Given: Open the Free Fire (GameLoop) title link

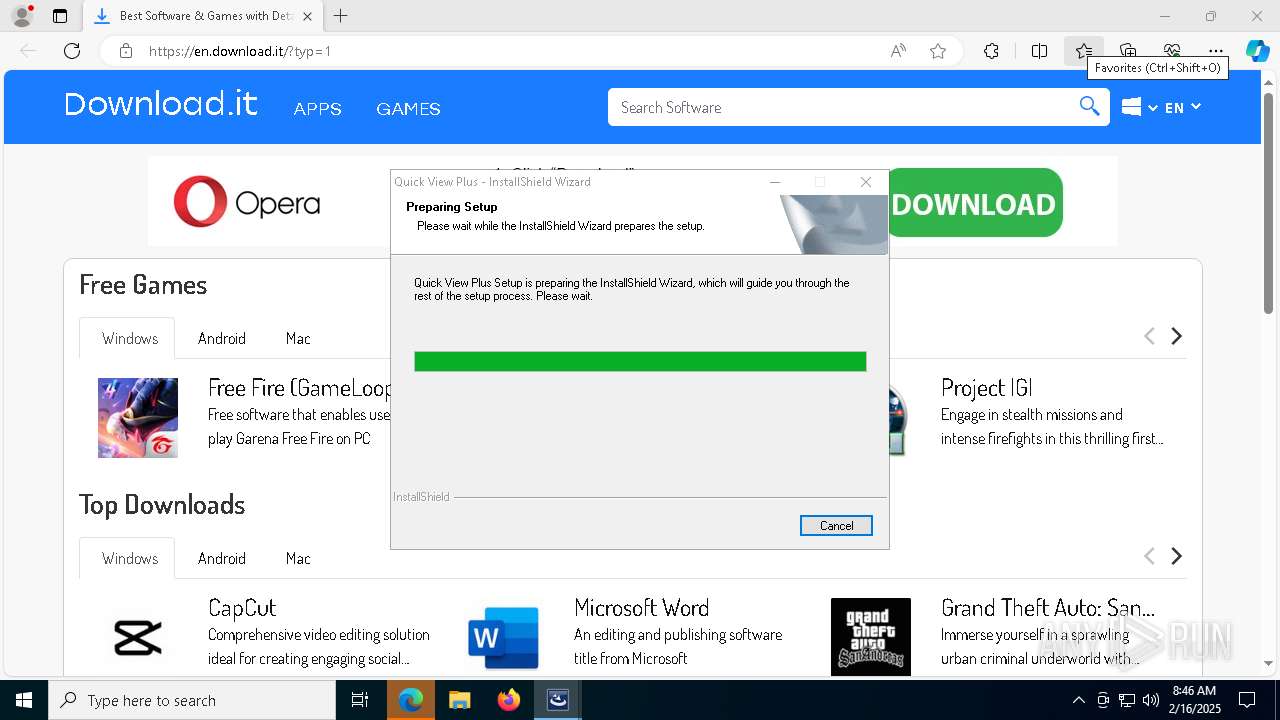Looking at the screenshot, I should [x=299, y=387].
